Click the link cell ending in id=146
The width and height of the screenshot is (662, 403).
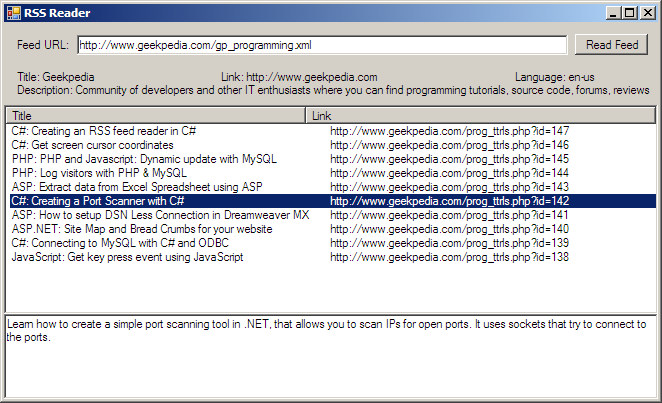[450, 145]
